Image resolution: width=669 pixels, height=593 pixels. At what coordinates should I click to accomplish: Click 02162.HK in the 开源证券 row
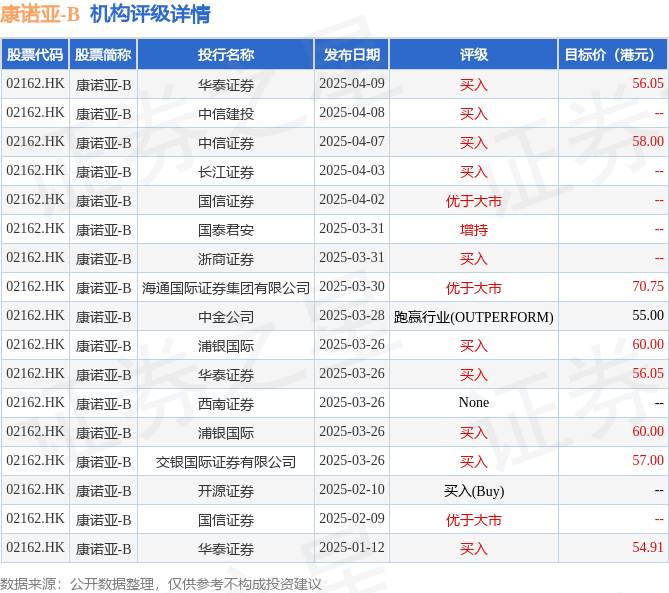[x=35, y=490]
